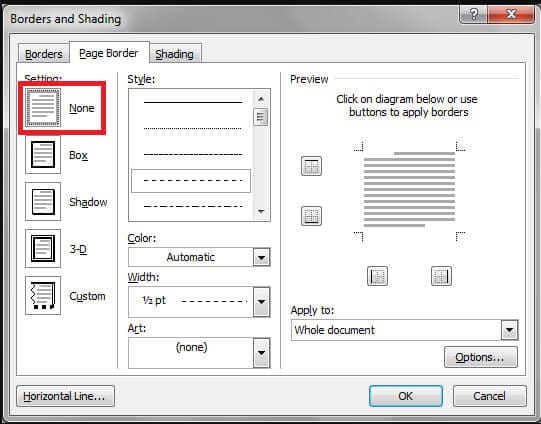This screenshot has width=541, height=424.
Task: Click the Box setting label
Action: [78, 155]
